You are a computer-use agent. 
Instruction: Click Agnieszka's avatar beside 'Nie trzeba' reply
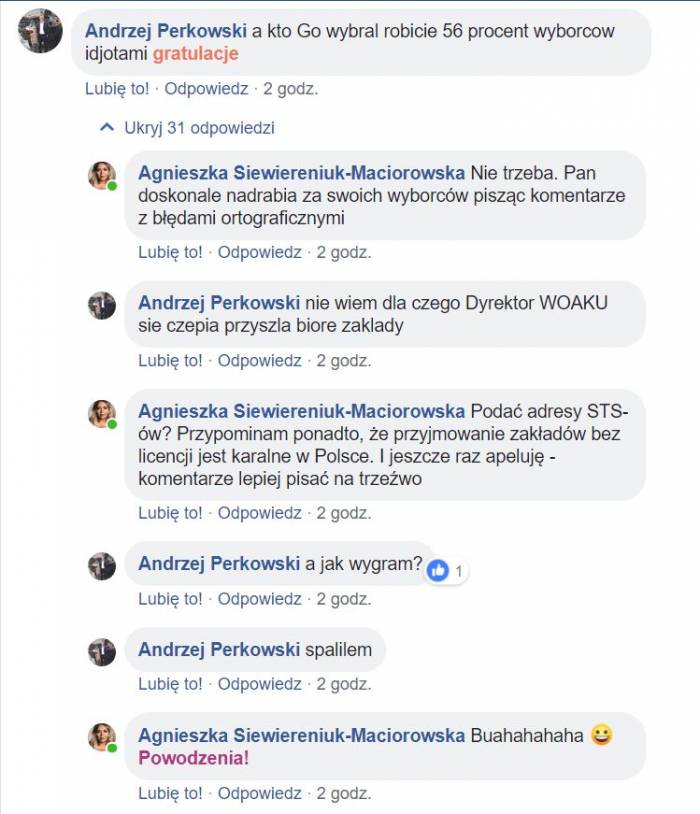click(x=102, y=175)
